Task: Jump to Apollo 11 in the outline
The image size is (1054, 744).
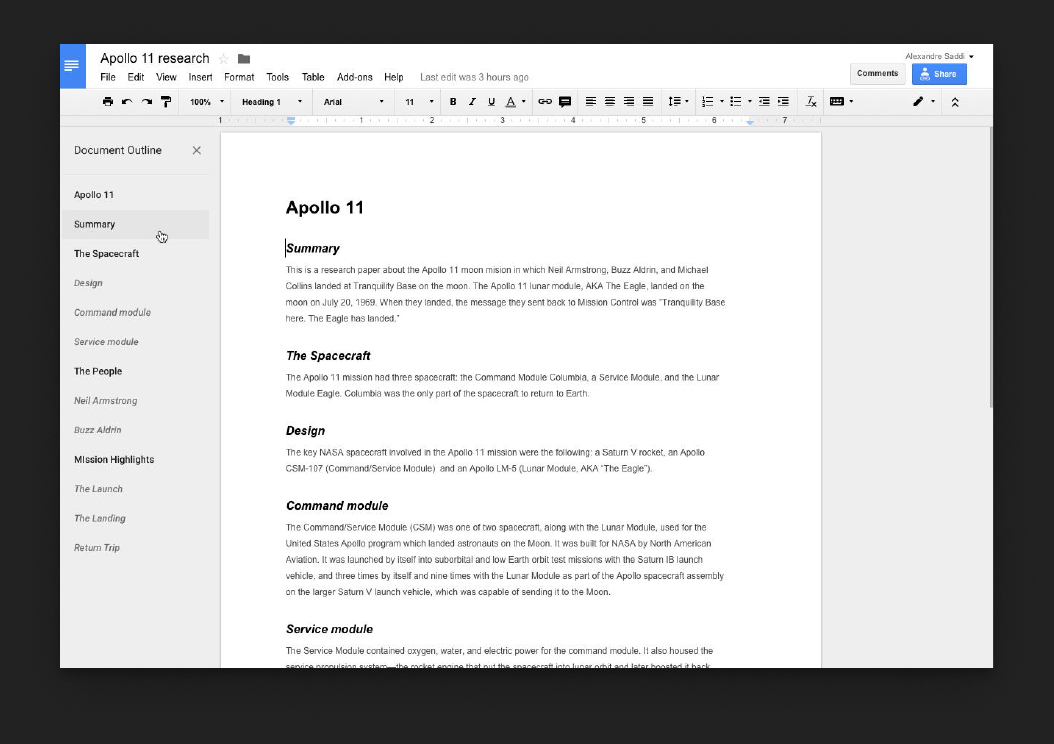Action: (94, 195)
